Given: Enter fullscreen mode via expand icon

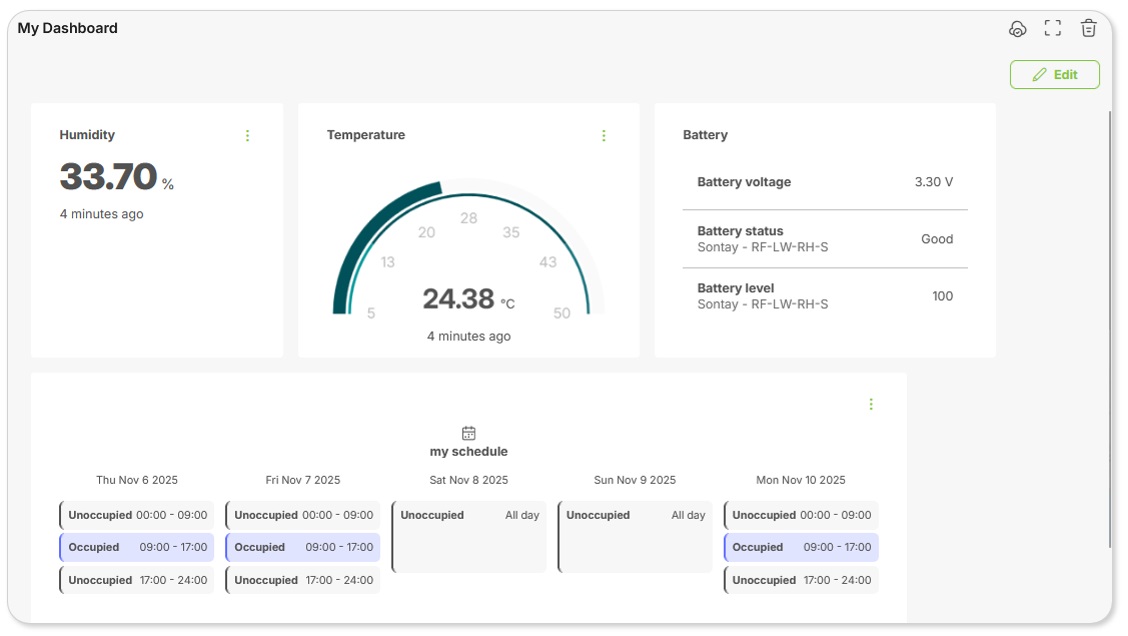Looking at the screenshot, I should 1052,28.
